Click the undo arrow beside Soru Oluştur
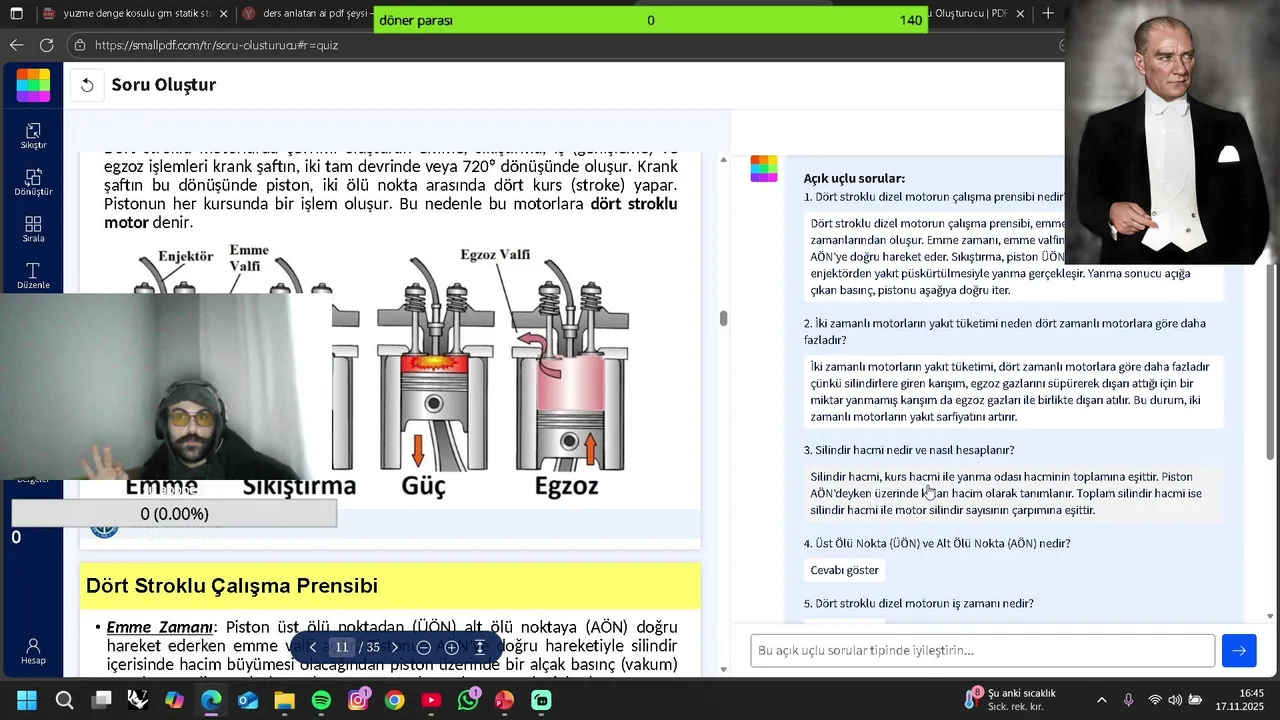 click(87, 85)
